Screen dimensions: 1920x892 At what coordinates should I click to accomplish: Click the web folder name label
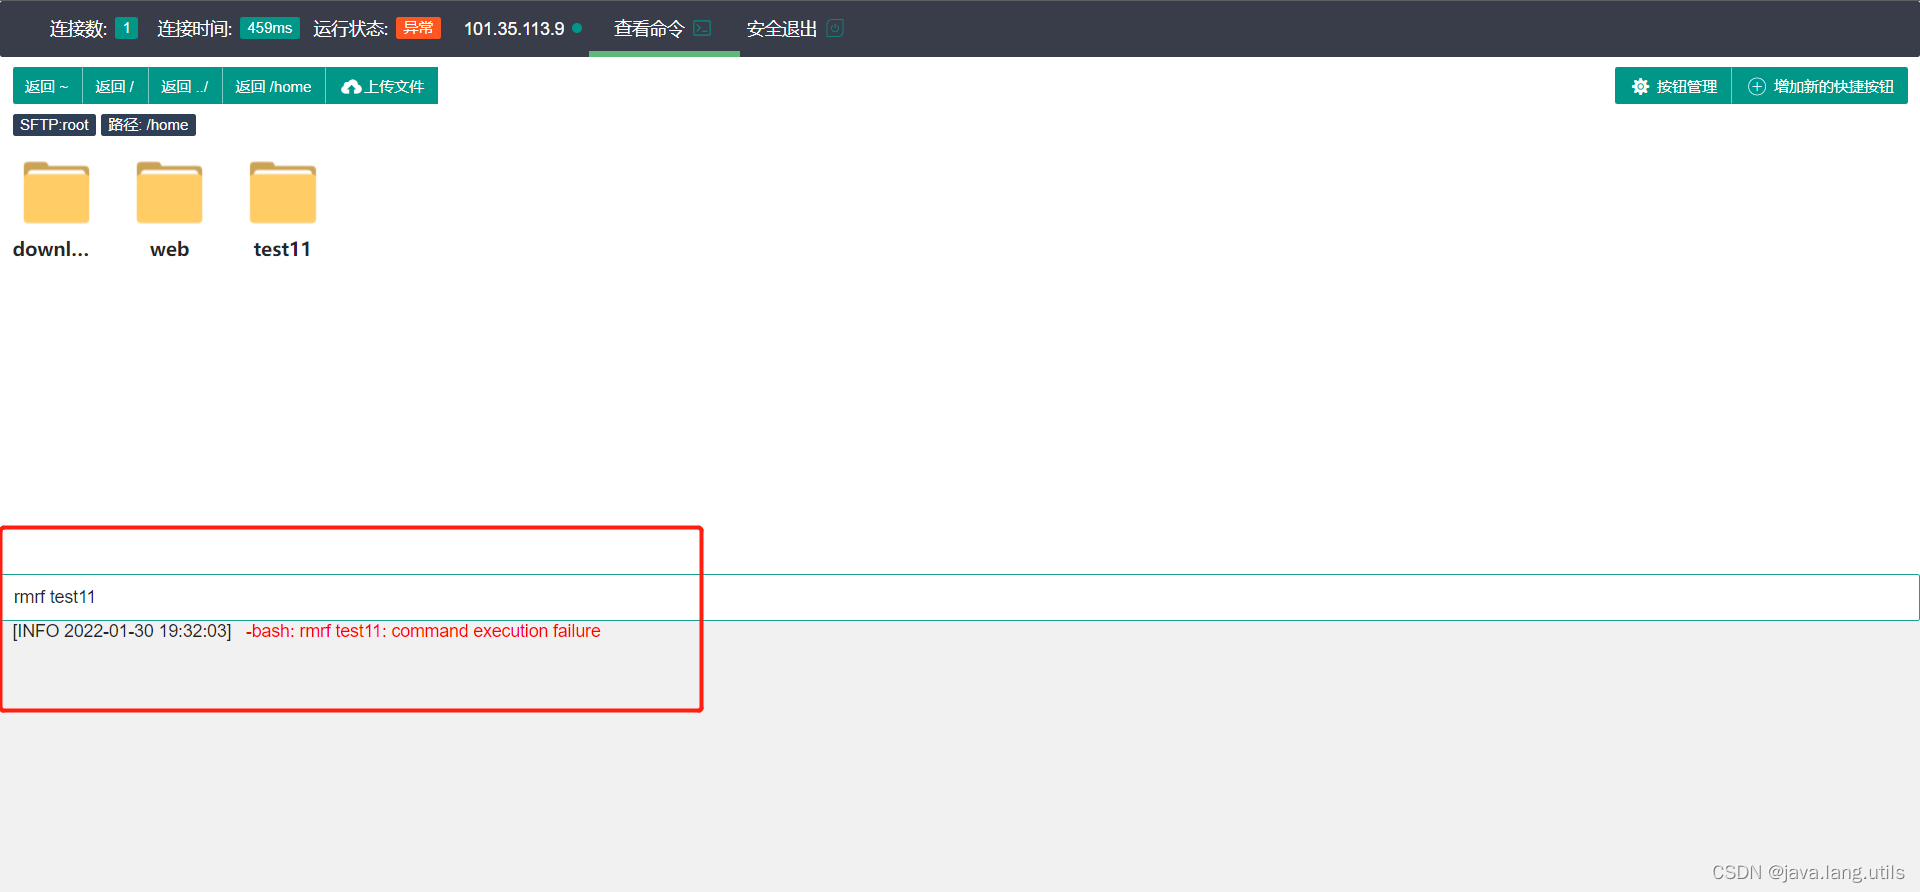pos(169,249)
